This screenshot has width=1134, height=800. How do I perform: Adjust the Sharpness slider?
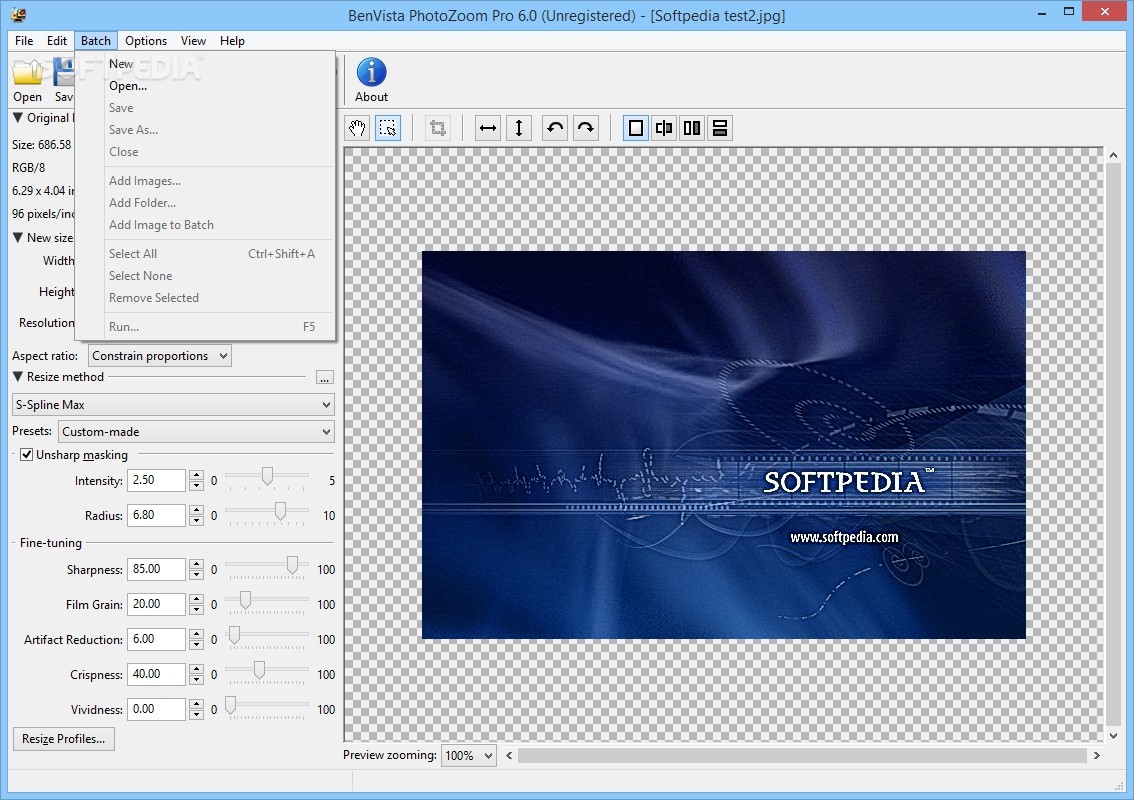pyautogui.click(x=292, y=565)
